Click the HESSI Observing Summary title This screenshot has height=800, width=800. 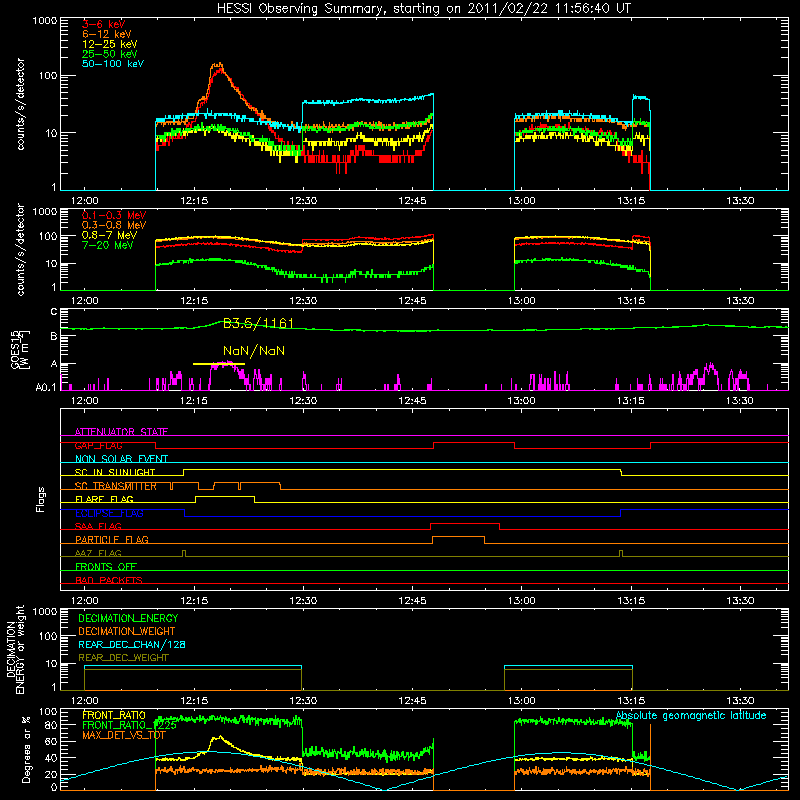(x=423, y=9)
